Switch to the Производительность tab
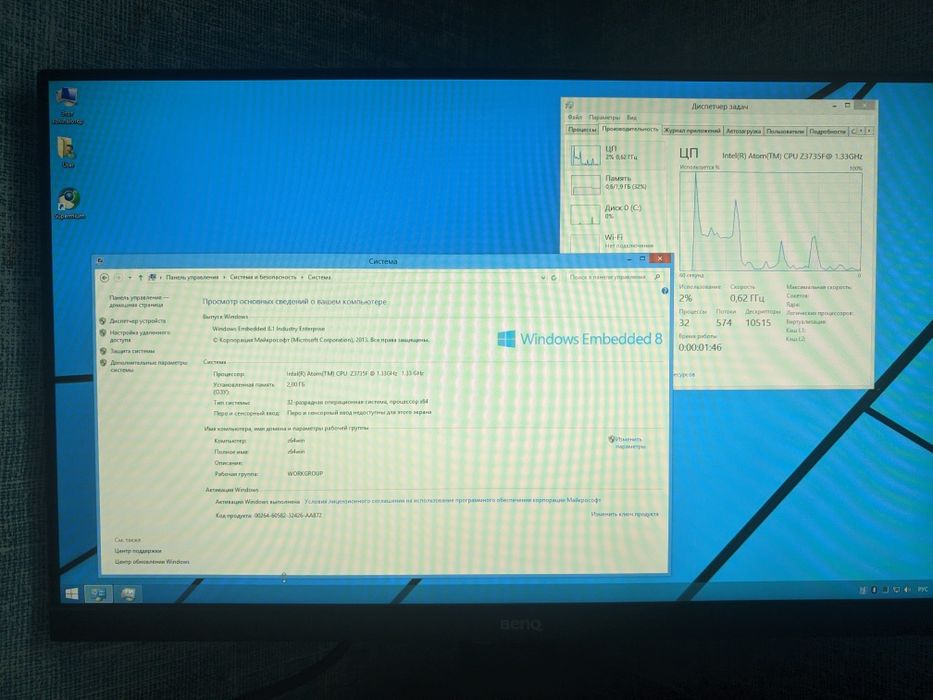 coord(630,129)
